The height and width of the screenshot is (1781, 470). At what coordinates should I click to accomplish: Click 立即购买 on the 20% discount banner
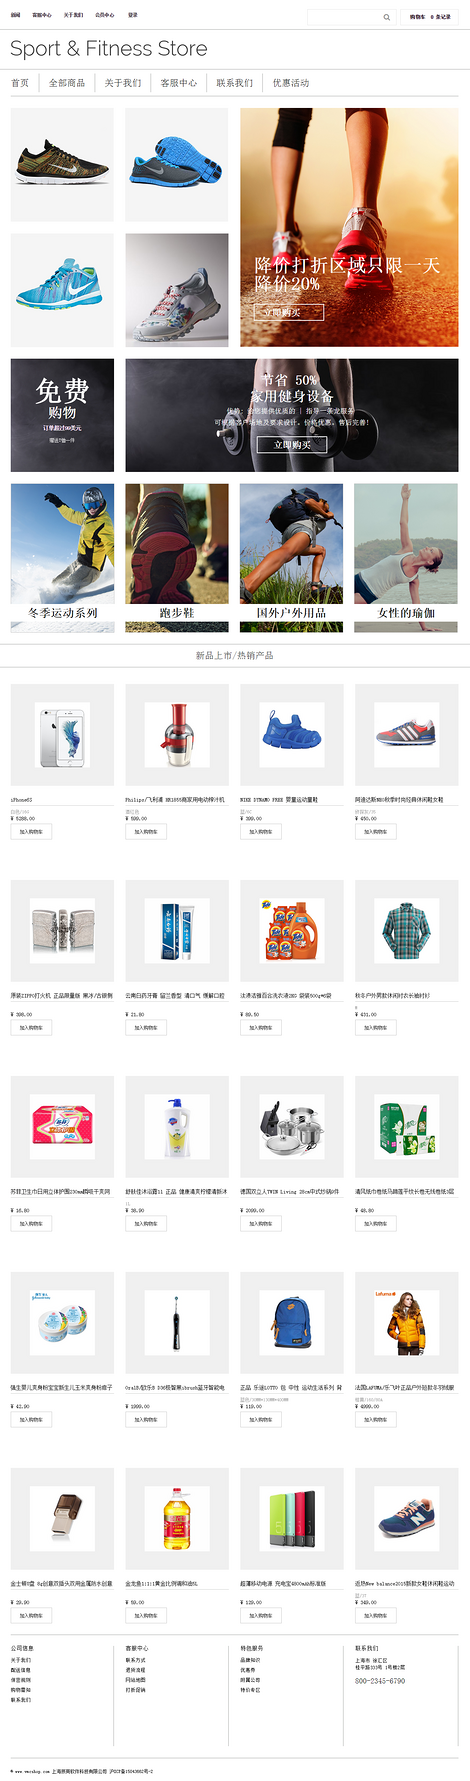pos(289,312)
